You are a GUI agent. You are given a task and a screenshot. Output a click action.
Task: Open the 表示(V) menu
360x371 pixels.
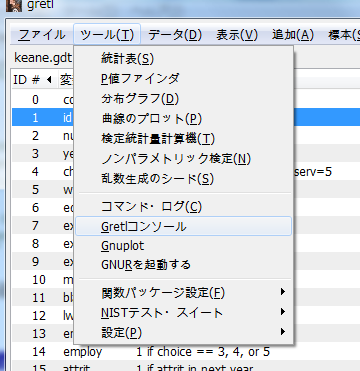237,35
